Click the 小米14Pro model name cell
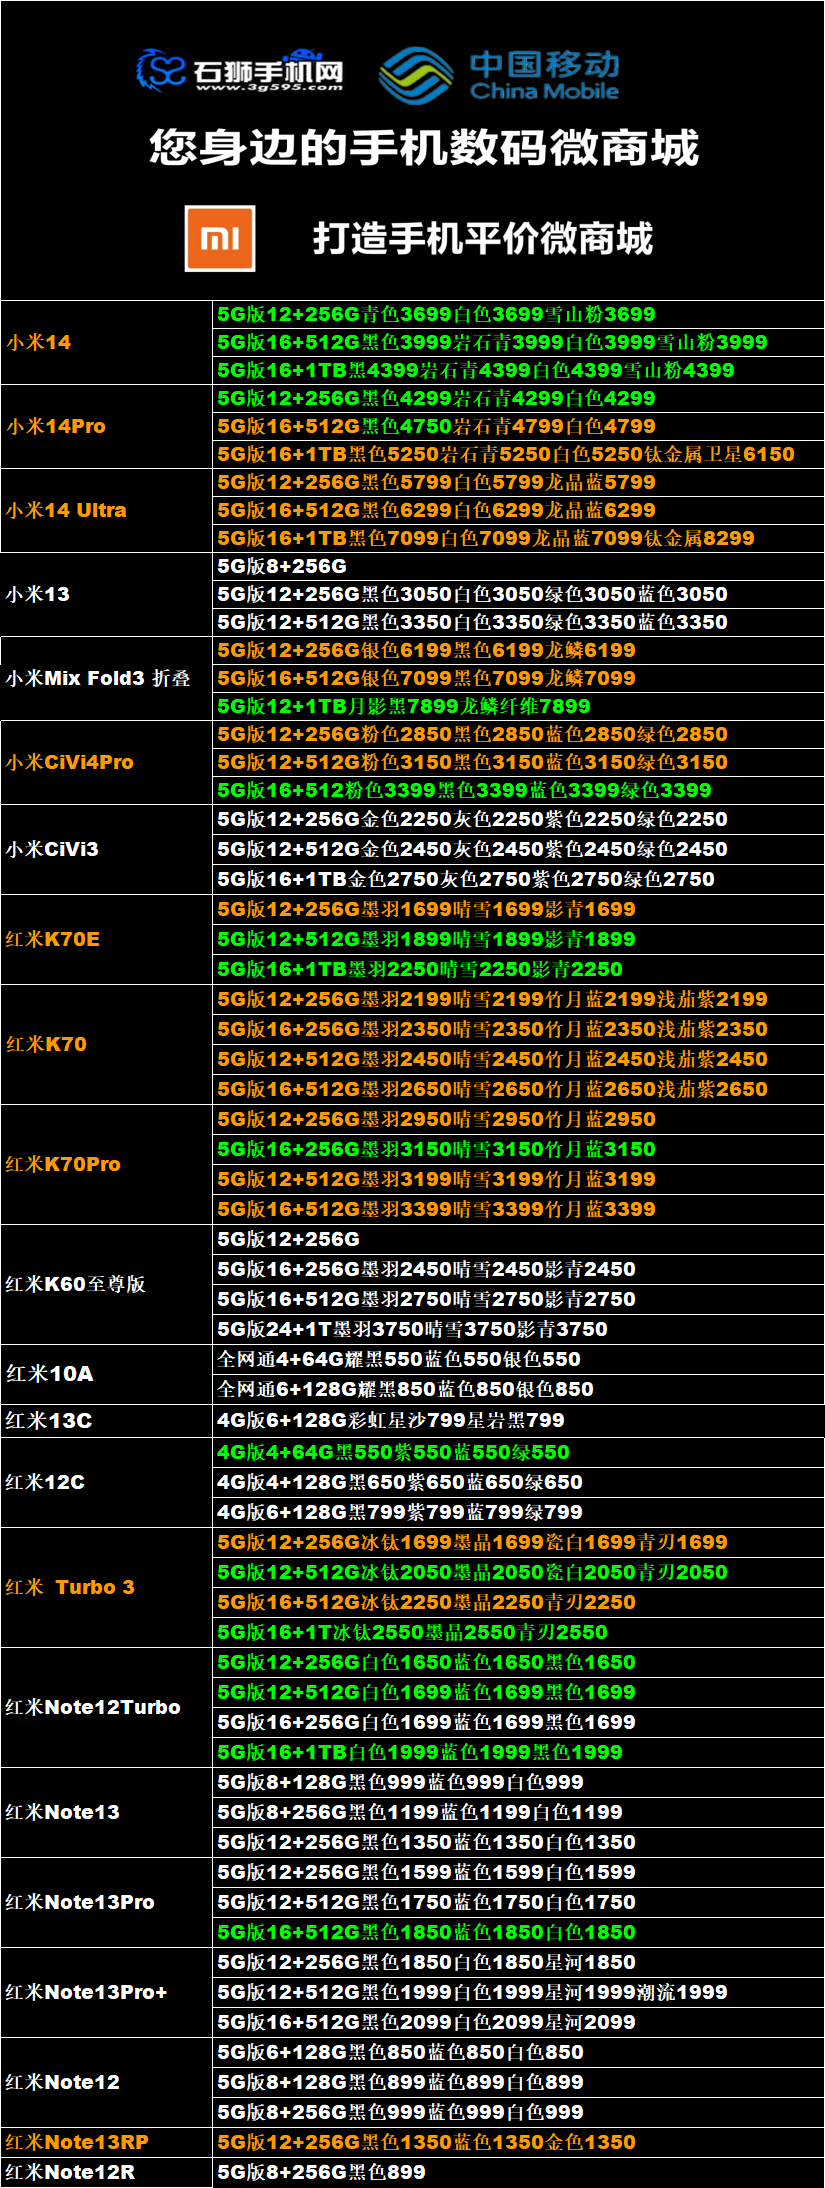Viewport: 825px width, 2188px height. click(107, 426)
